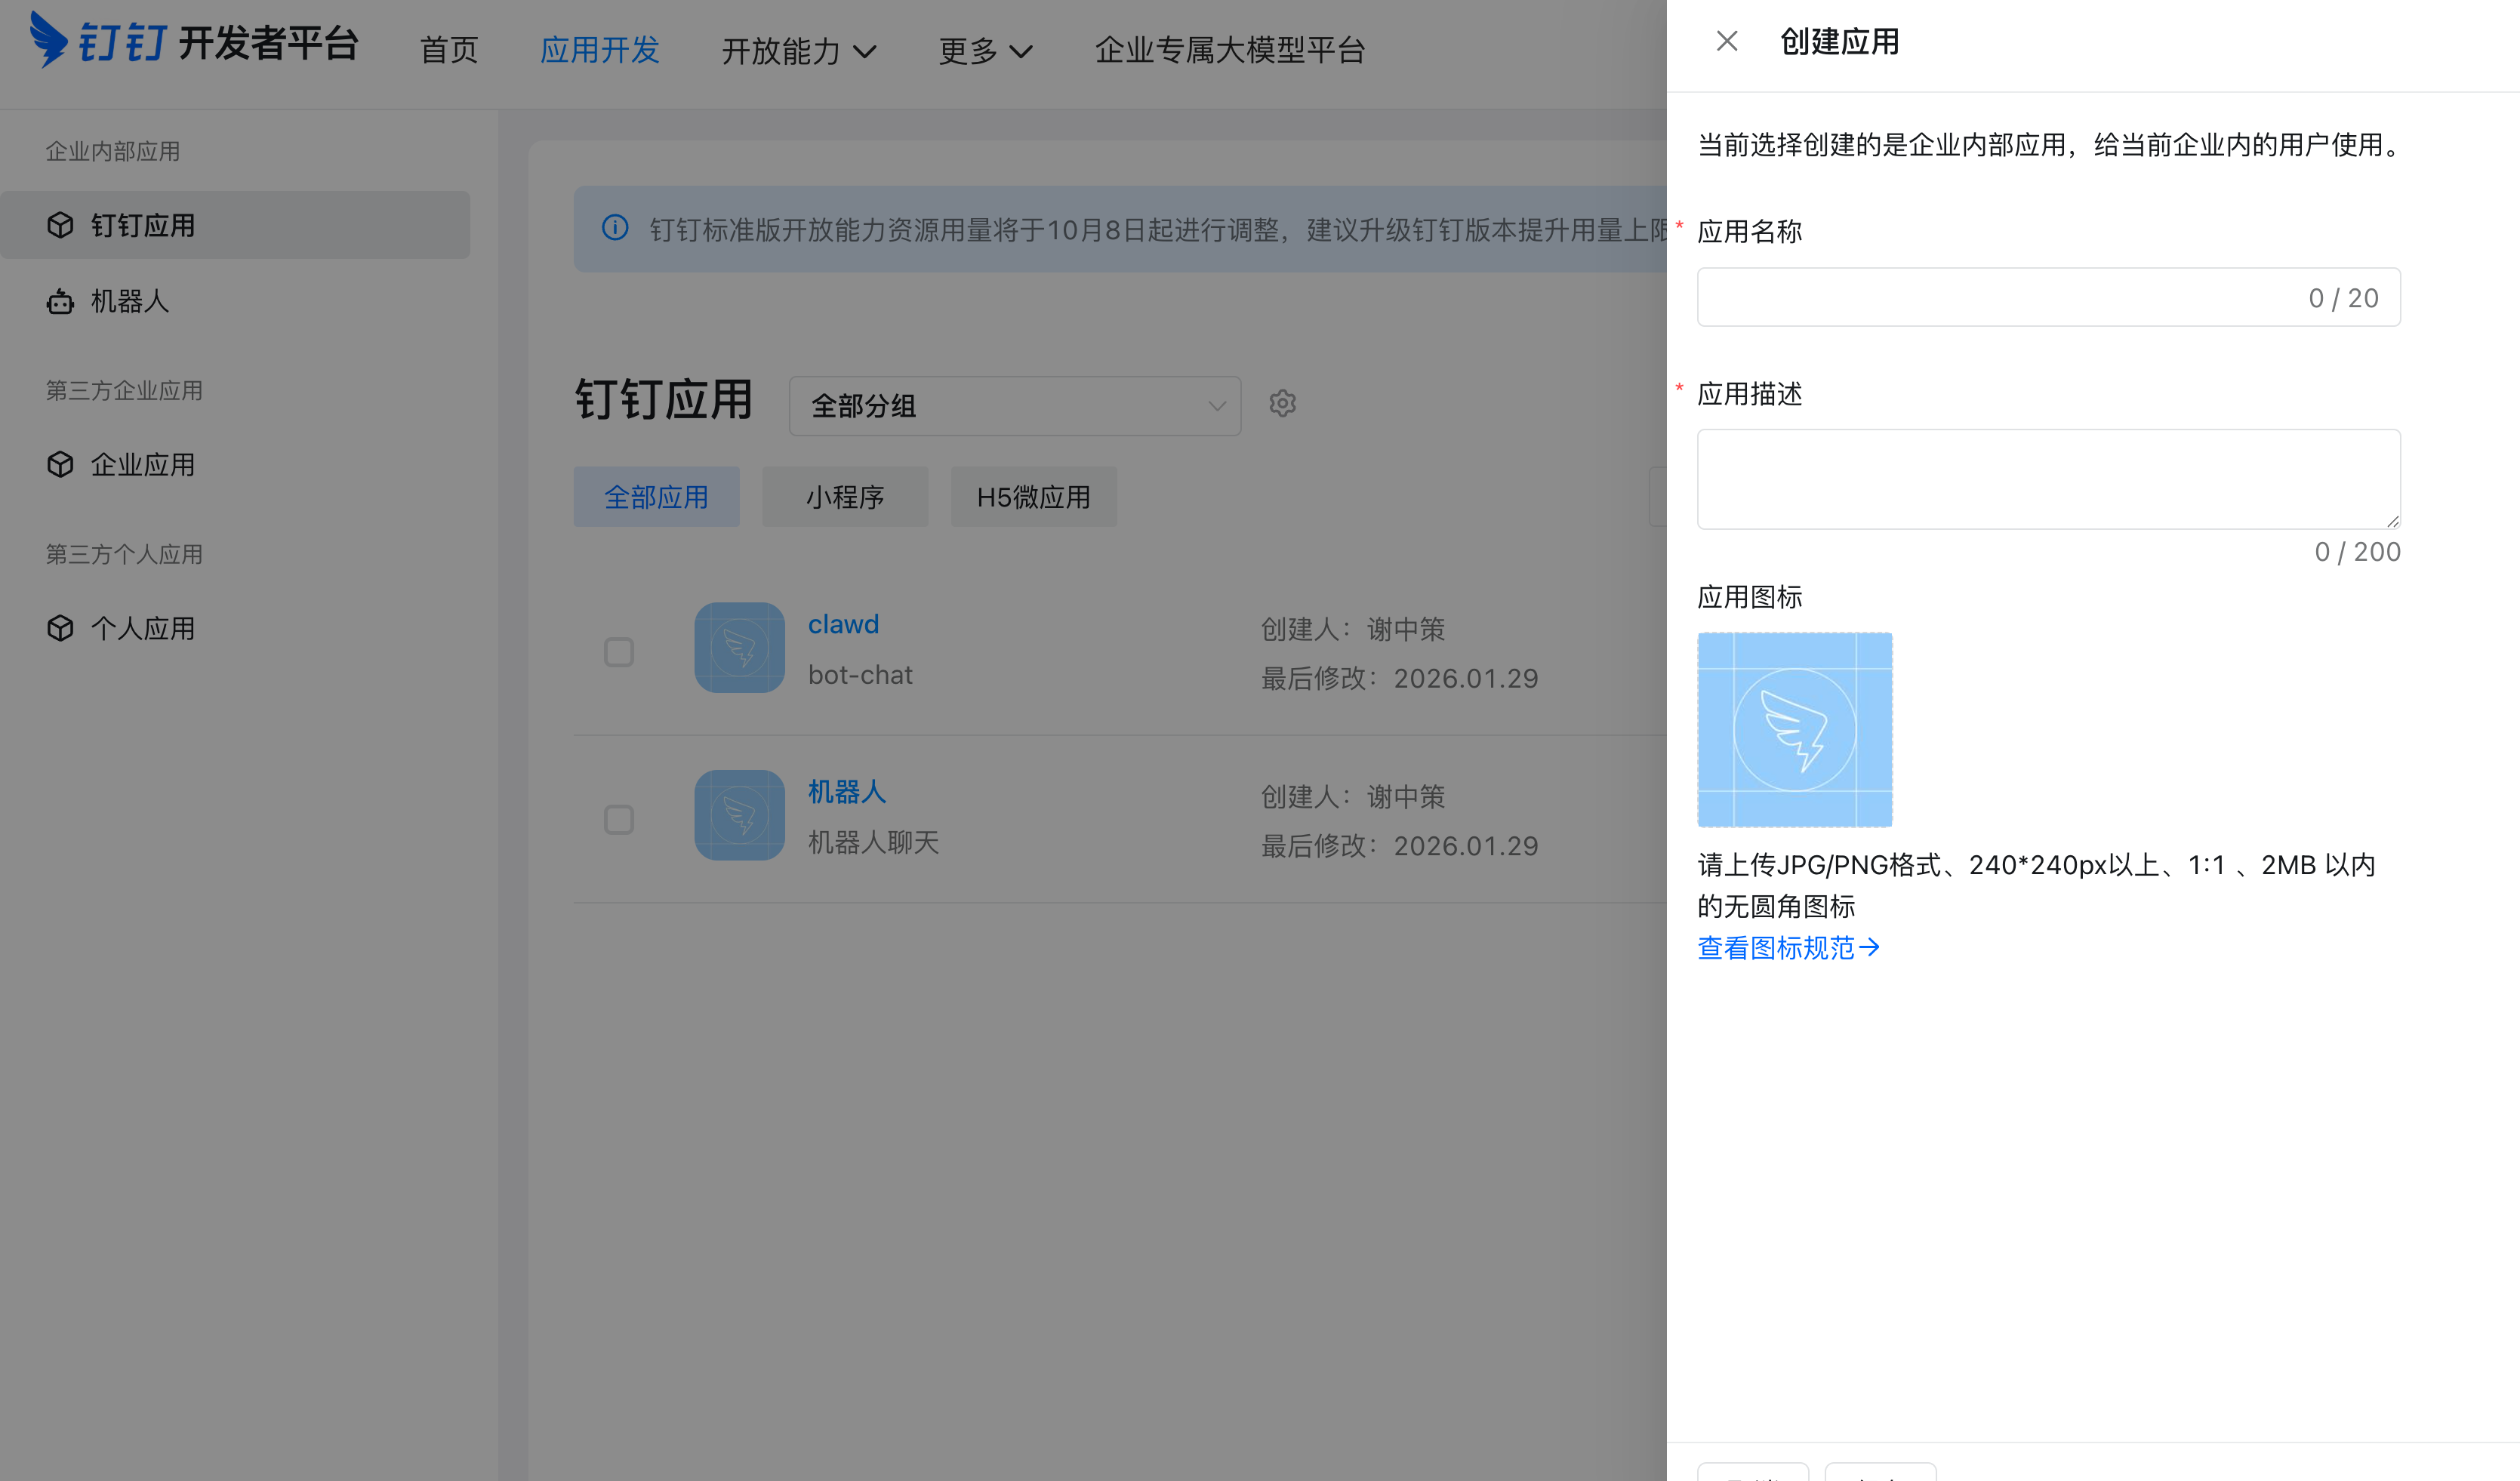Click the 应用名称 input field
Viewport: 2520px width, 1481px height.
2047,296
